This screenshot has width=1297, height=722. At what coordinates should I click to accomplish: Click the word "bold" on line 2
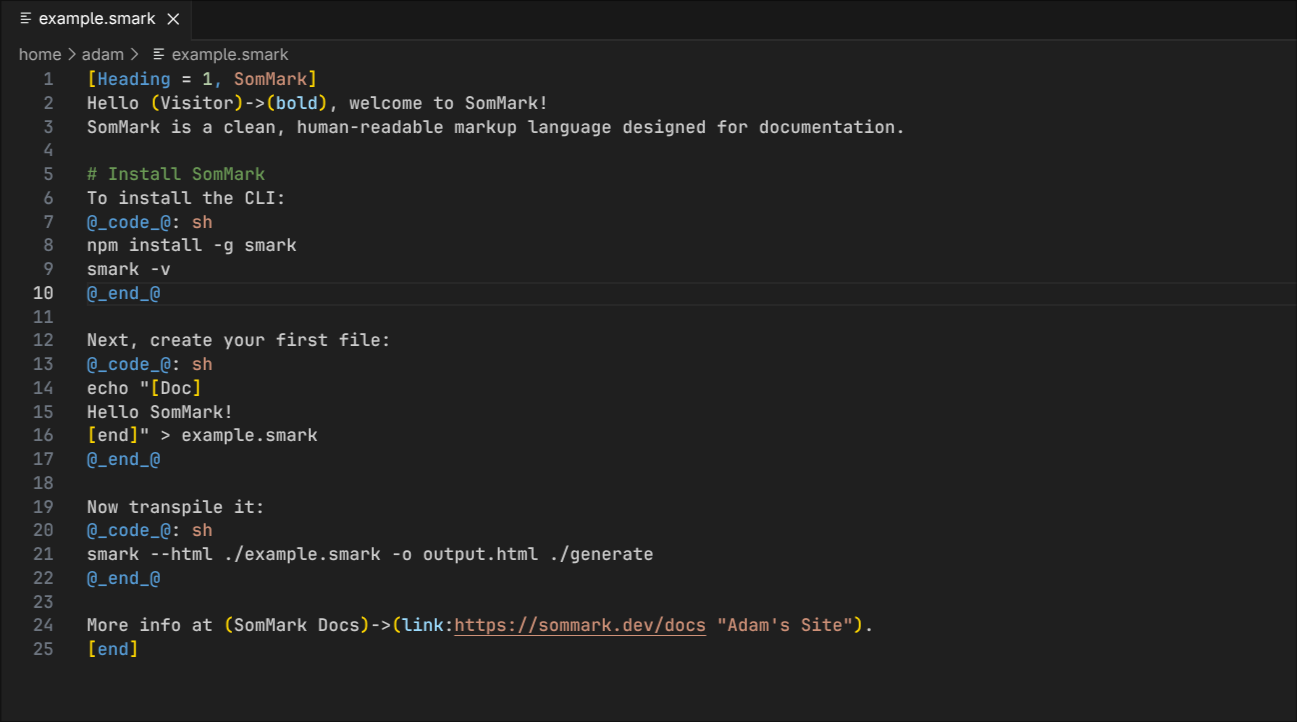tap(296, 102)
